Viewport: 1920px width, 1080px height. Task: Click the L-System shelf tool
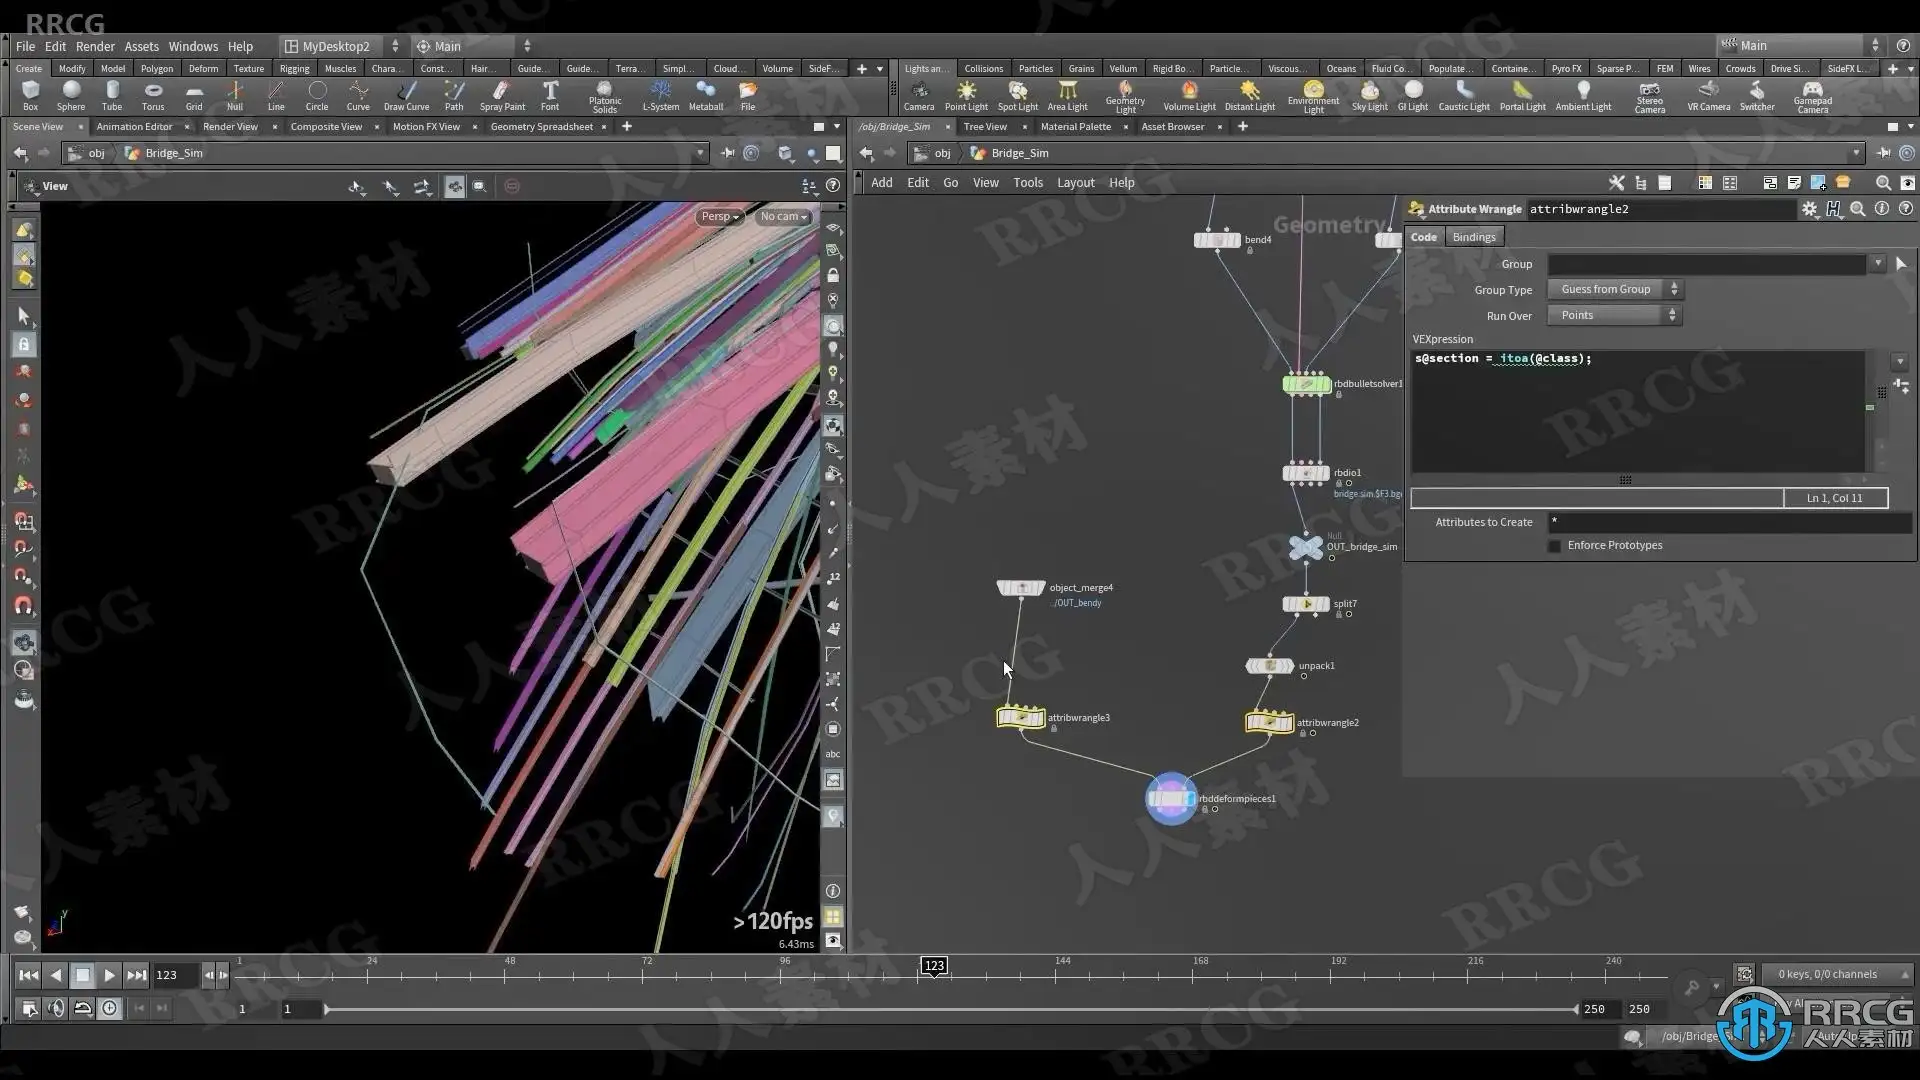point(660,95)
